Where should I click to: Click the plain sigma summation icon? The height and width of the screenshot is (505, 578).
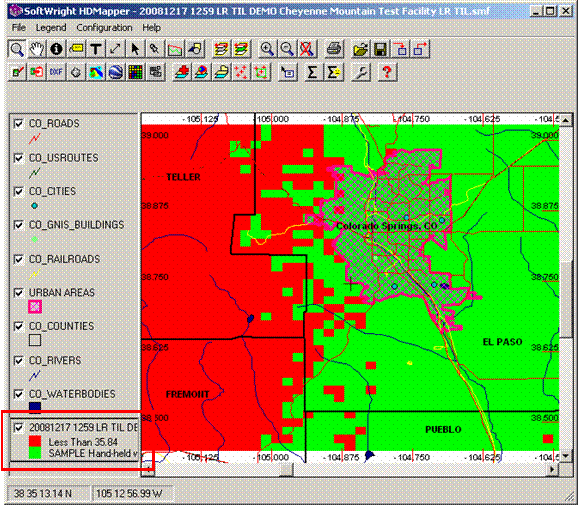click(312, 72)
